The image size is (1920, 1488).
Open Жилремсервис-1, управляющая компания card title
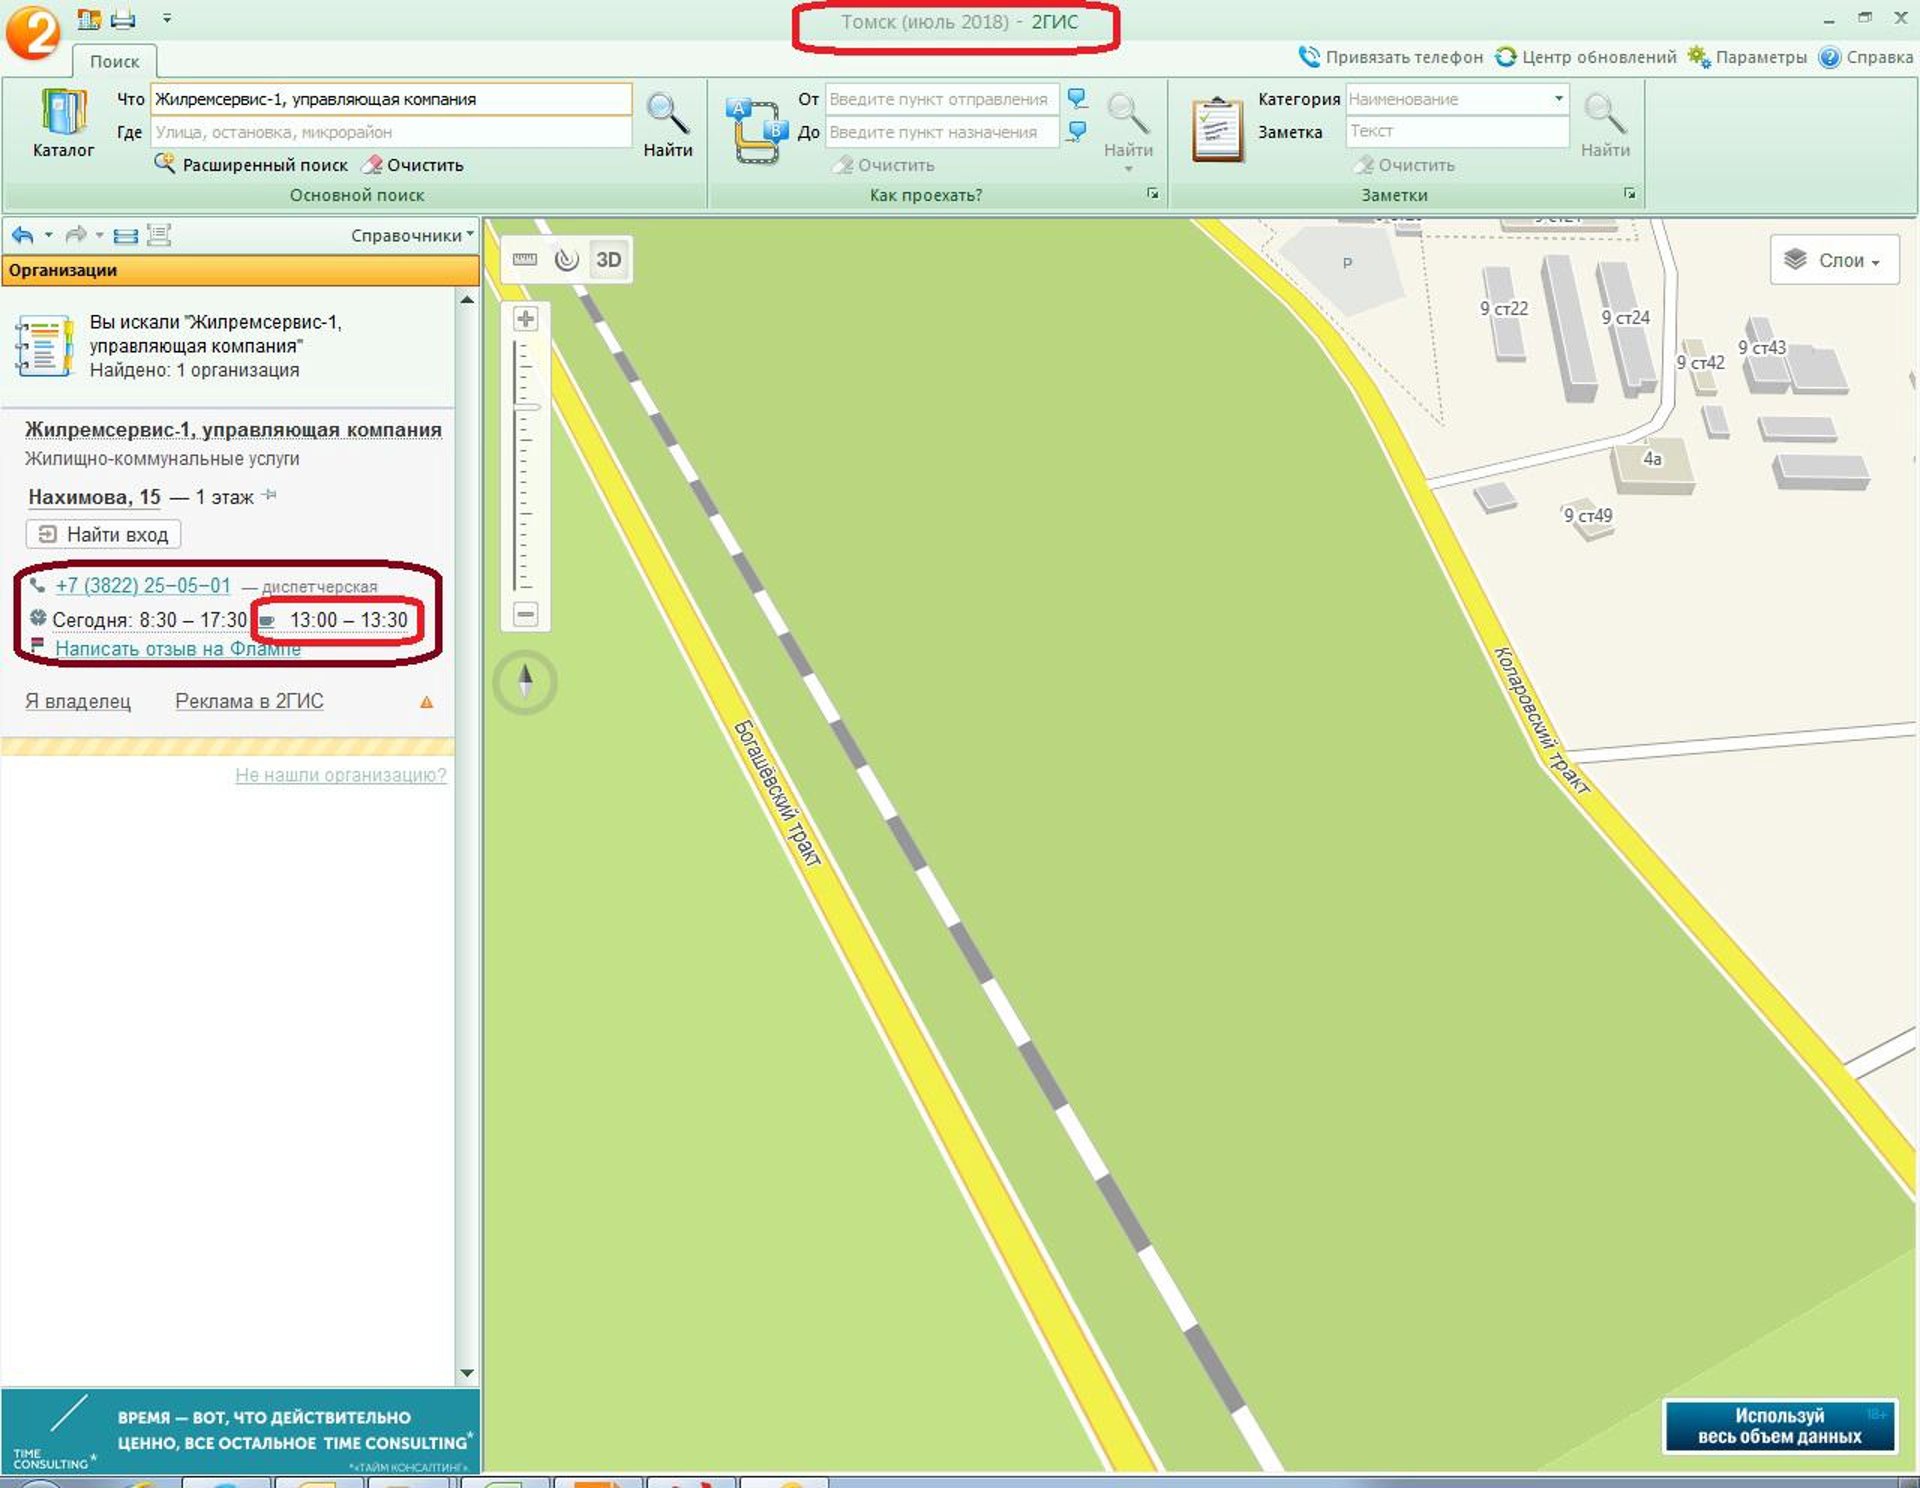click(x=233, y=429)
